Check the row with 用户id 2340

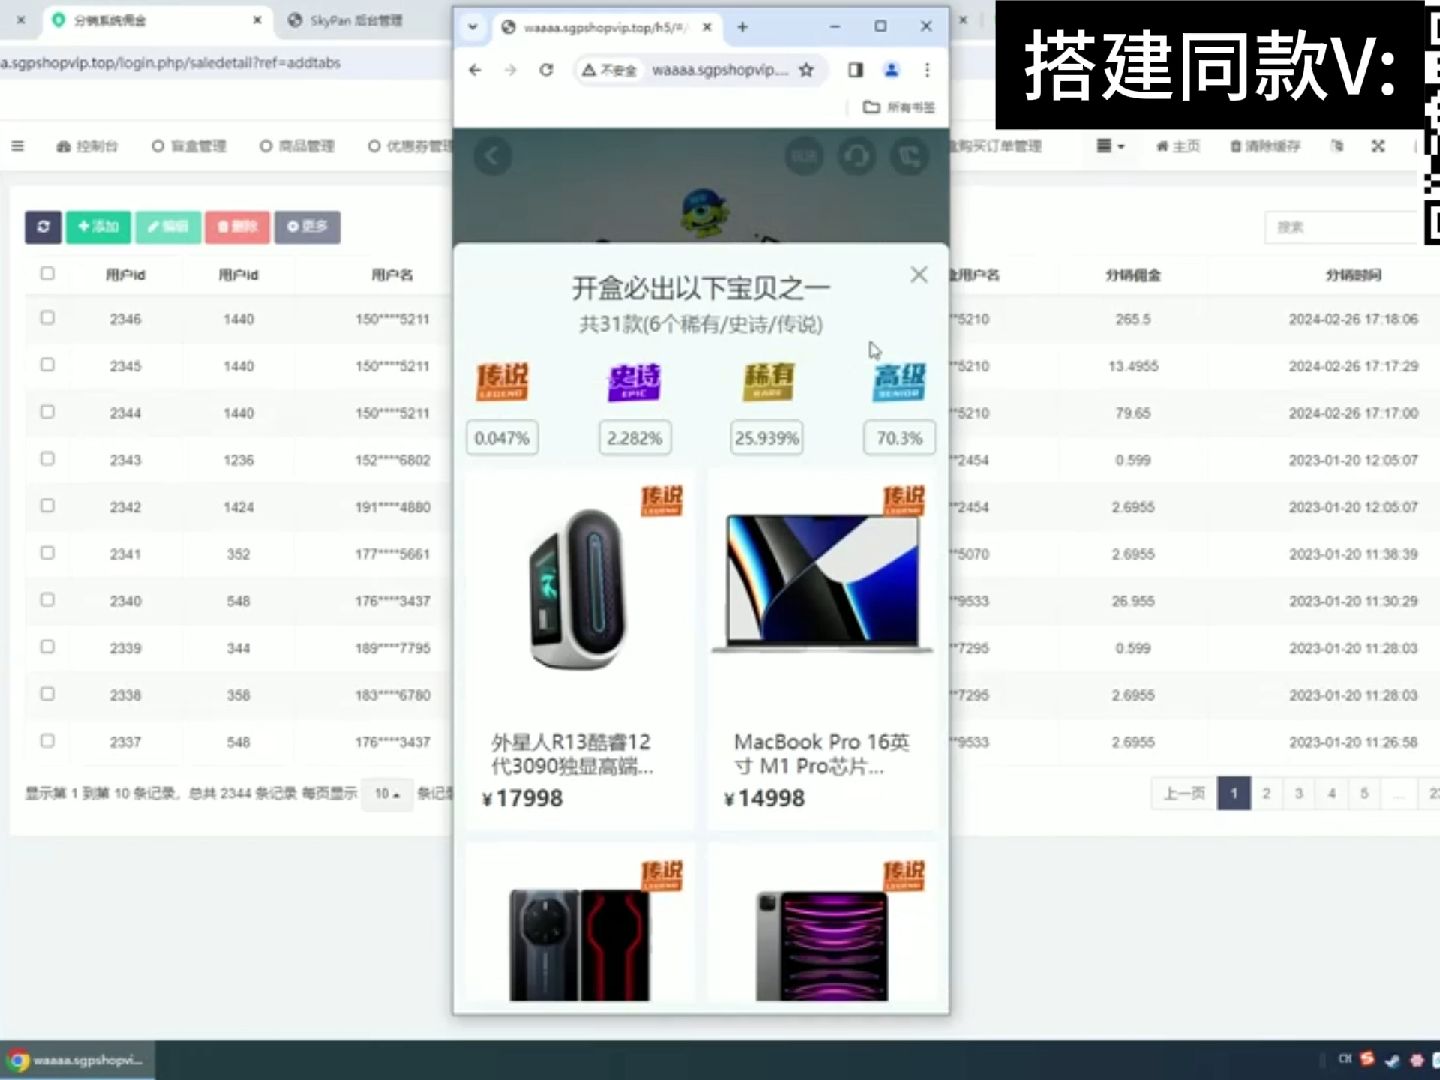tap(47, 600)
